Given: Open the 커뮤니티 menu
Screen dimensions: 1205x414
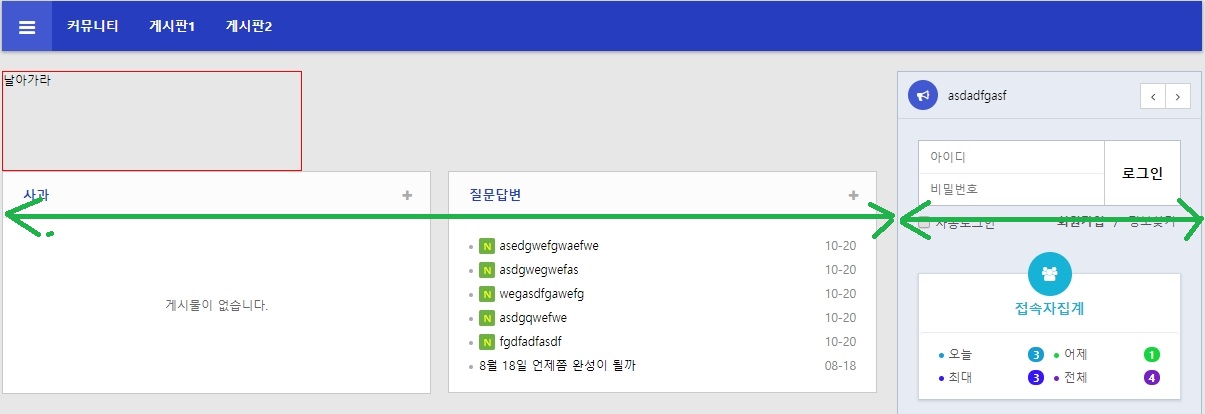Looking at the screenshot, I should 93,26.
